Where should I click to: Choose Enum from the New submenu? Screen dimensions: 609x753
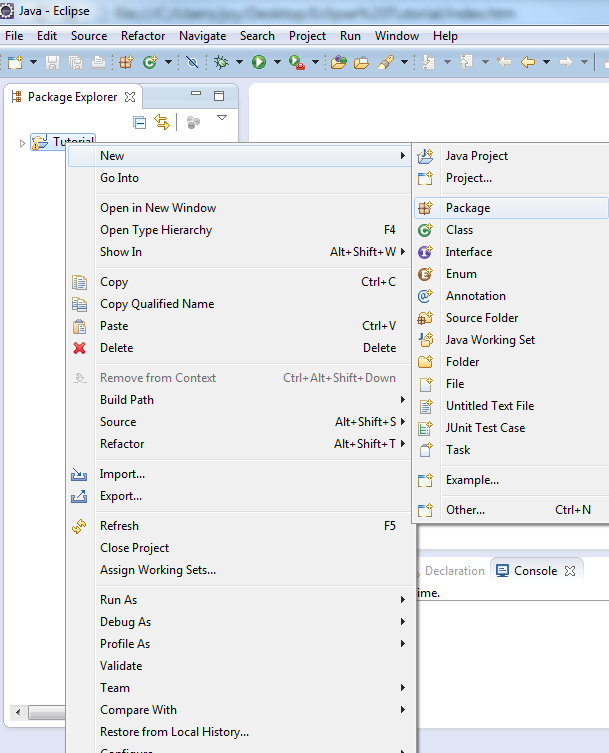click(x=511, y=274)
